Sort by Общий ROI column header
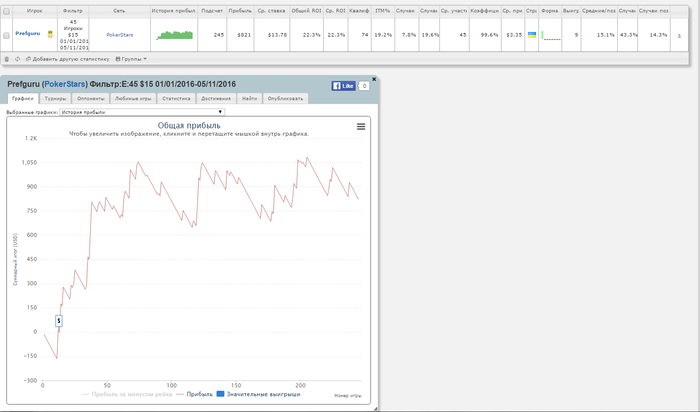700x412 pixels. pyautogui.click(x=306, y=11)
